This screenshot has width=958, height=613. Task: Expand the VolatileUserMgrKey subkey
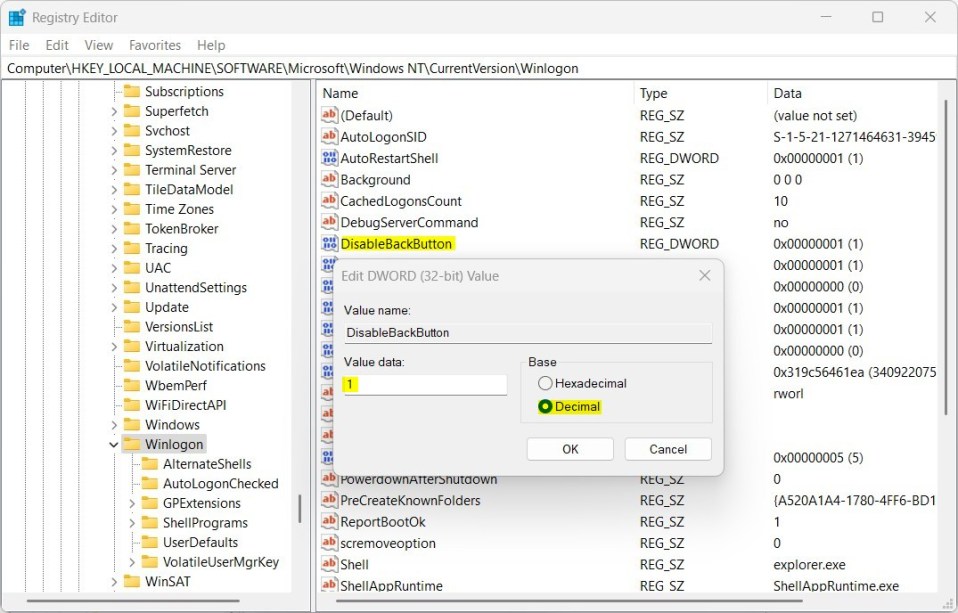[132, 562]
